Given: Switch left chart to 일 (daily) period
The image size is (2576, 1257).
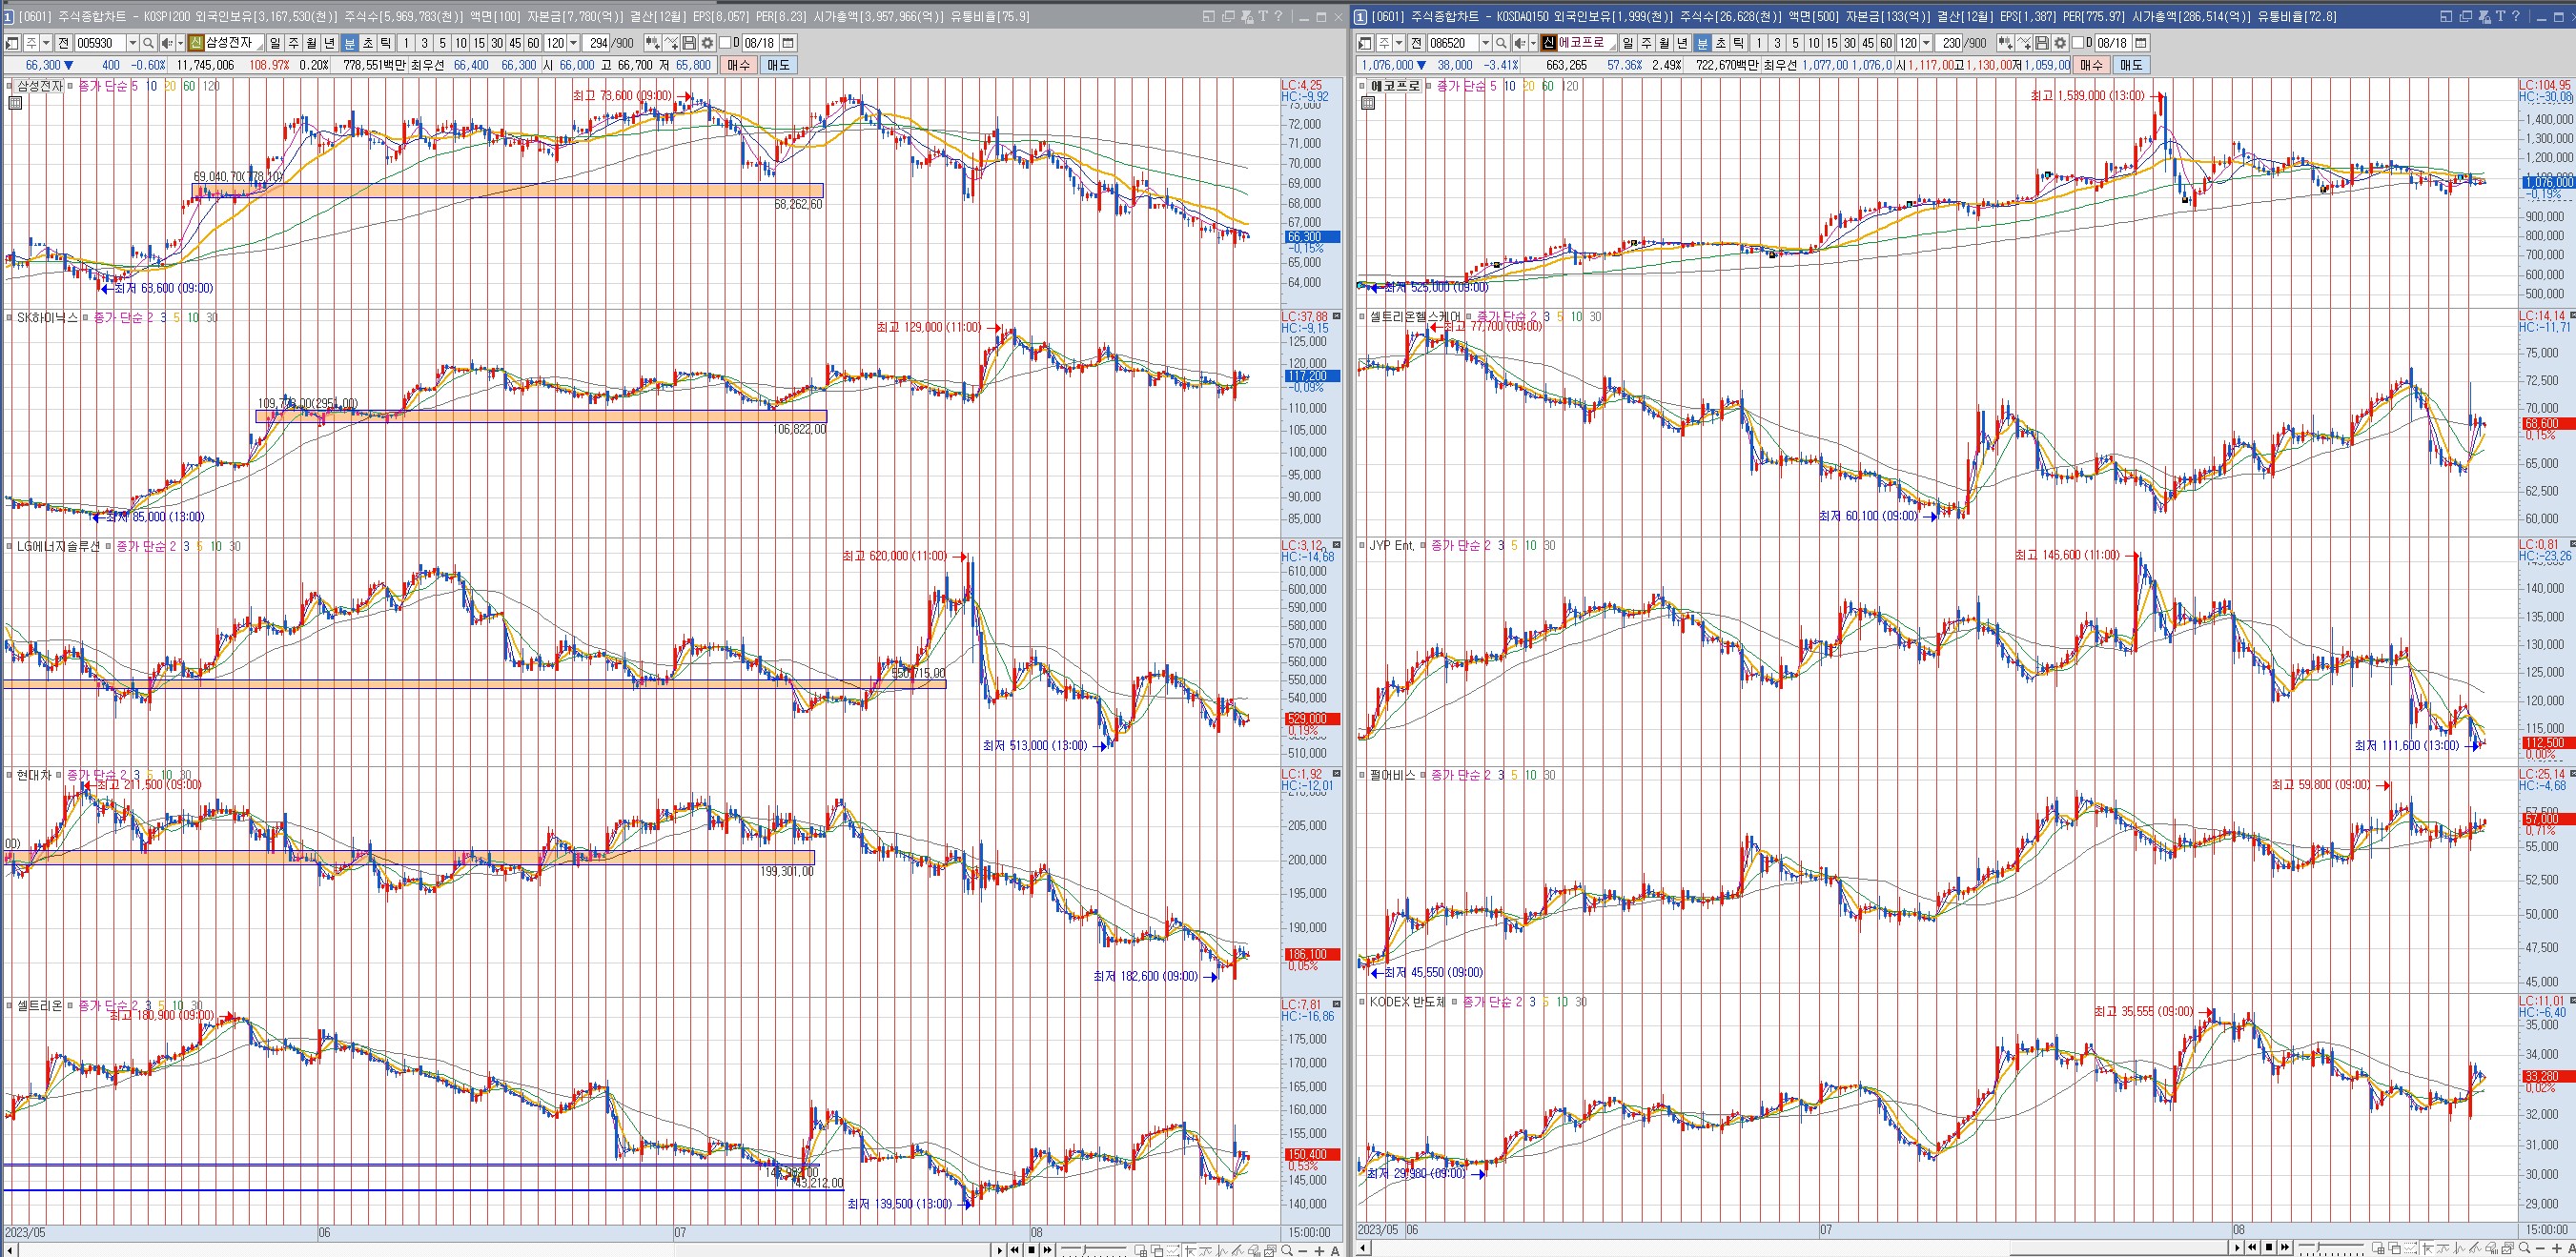Looking at the screenshot, I should pos(275,43).
